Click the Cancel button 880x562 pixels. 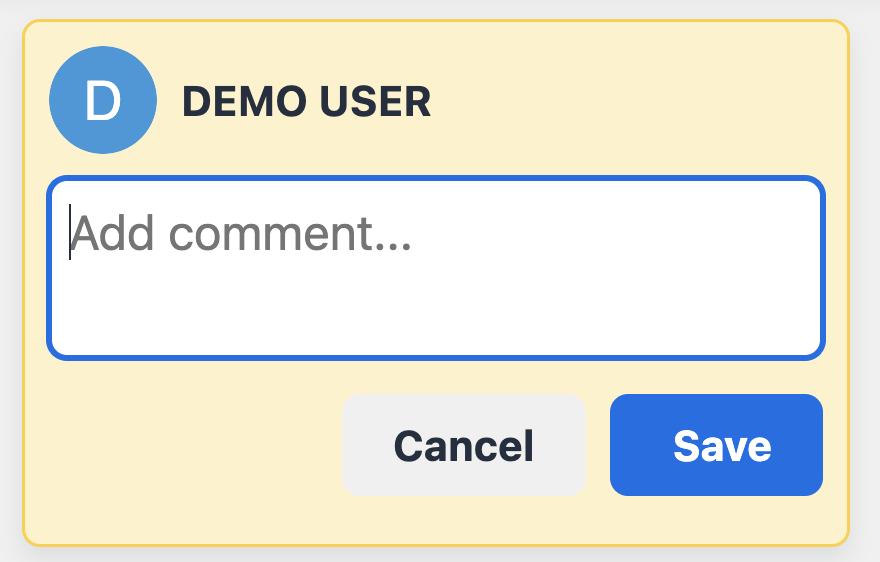463,445
